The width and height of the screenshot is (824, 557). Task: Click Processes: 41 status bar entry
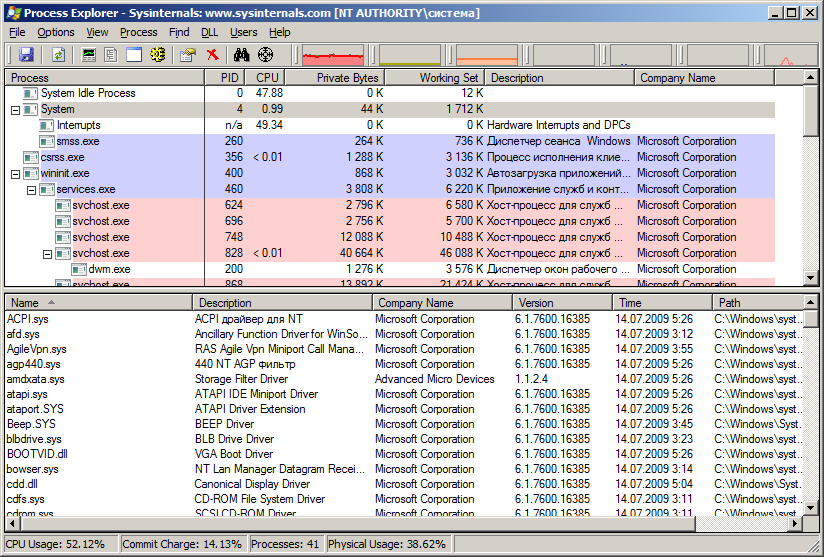[286, 544]
